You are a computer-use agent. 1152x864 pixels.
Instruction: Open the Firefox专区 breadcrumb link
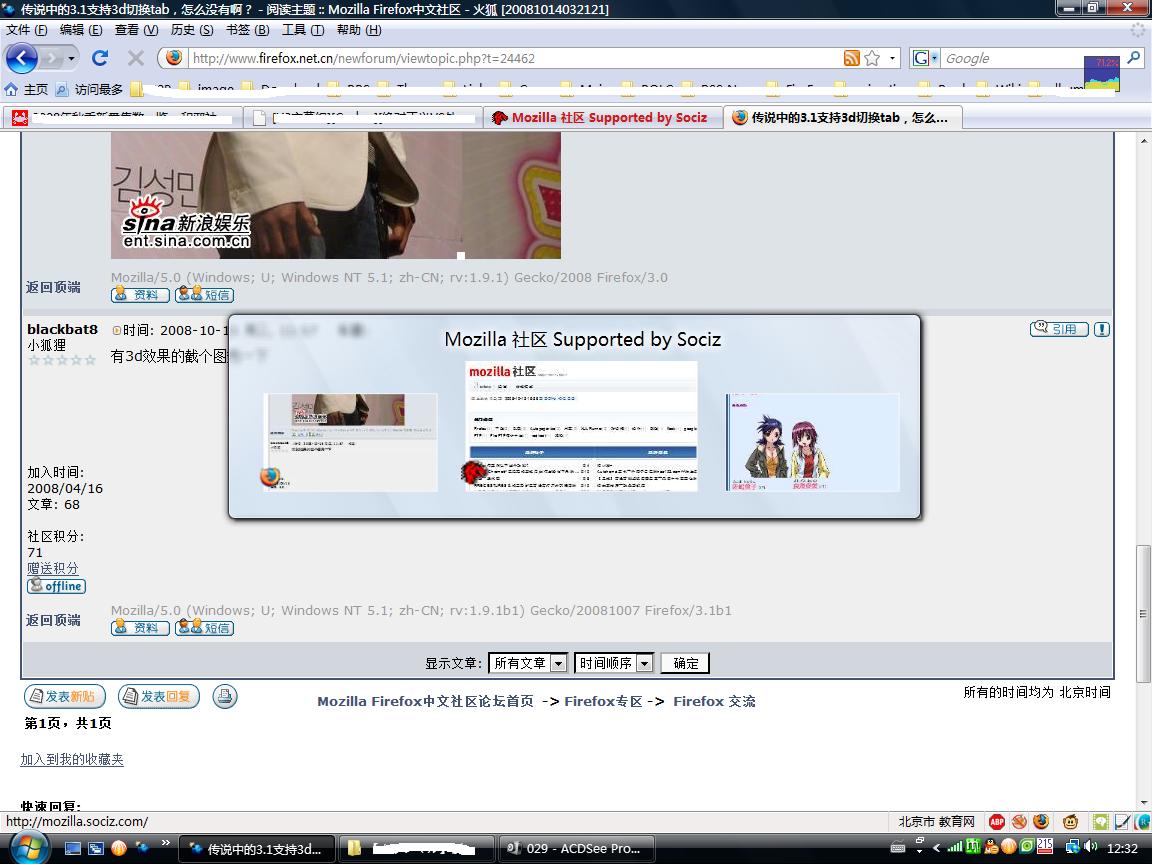603,701
